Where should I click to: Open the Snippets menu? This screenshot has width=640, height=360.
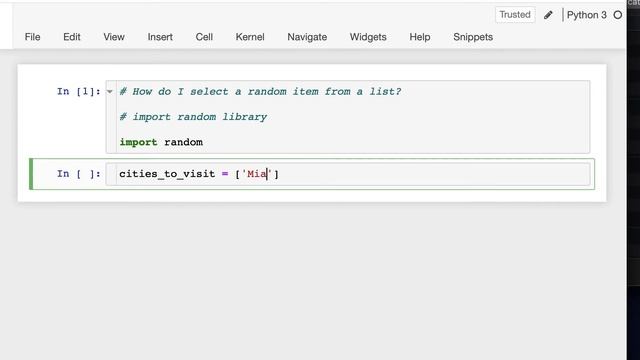(473, 37)
